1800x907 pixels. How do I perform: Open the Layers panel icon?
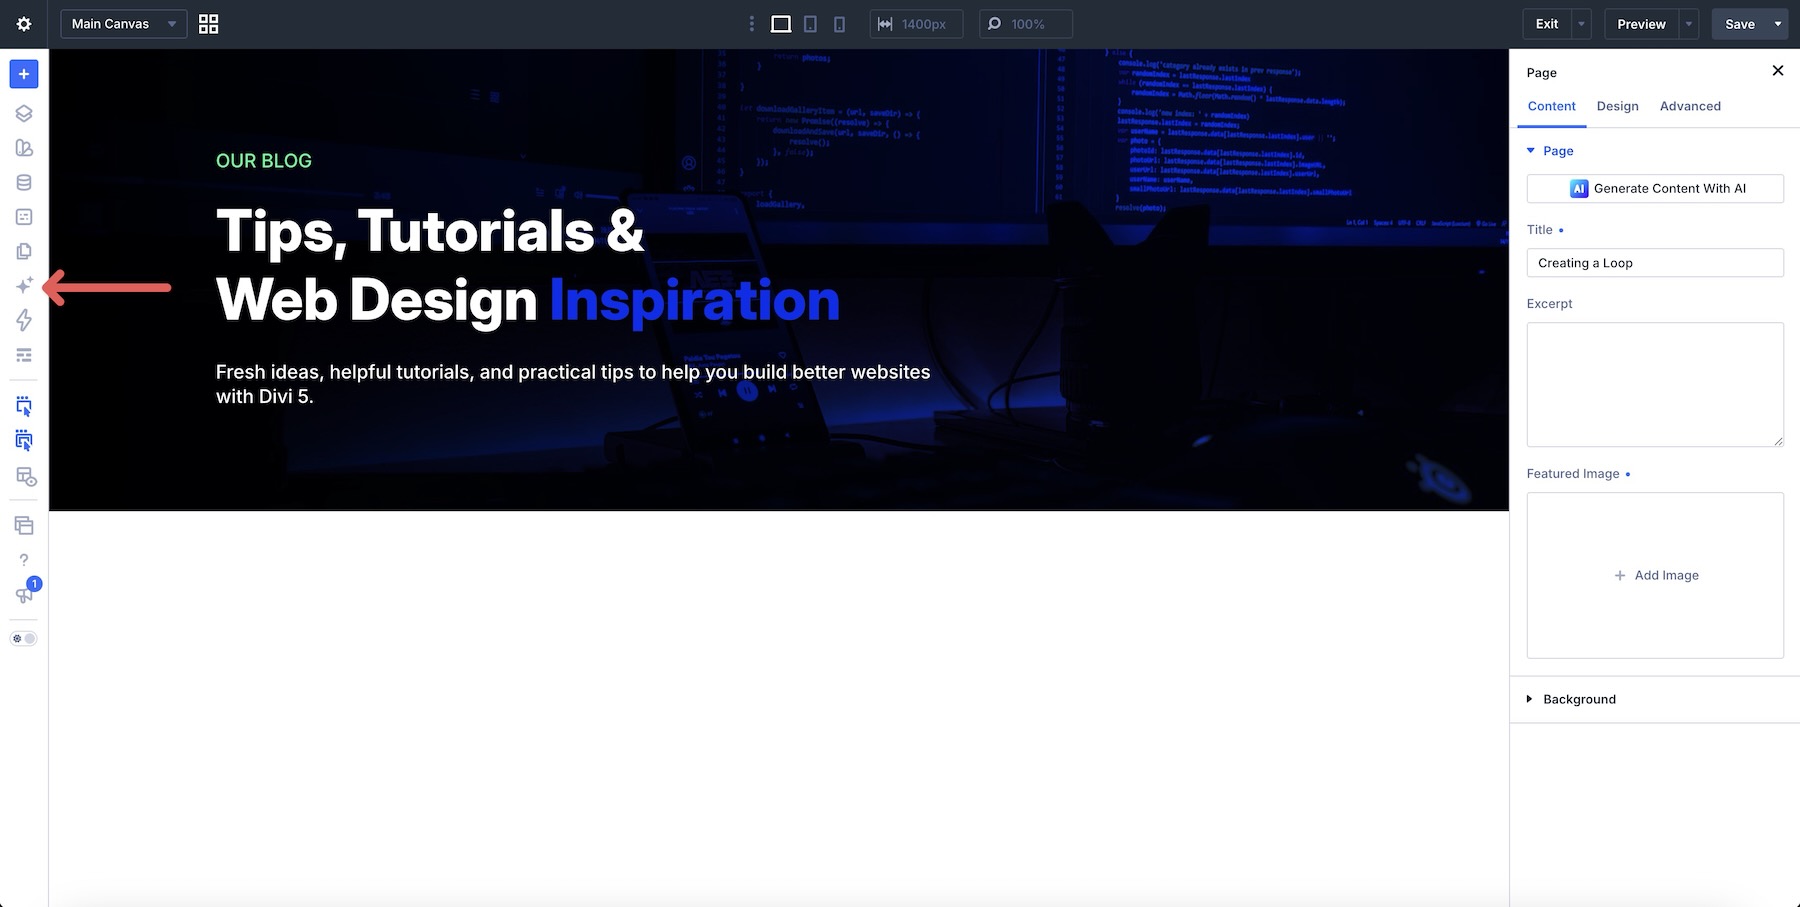pos(24,113)
